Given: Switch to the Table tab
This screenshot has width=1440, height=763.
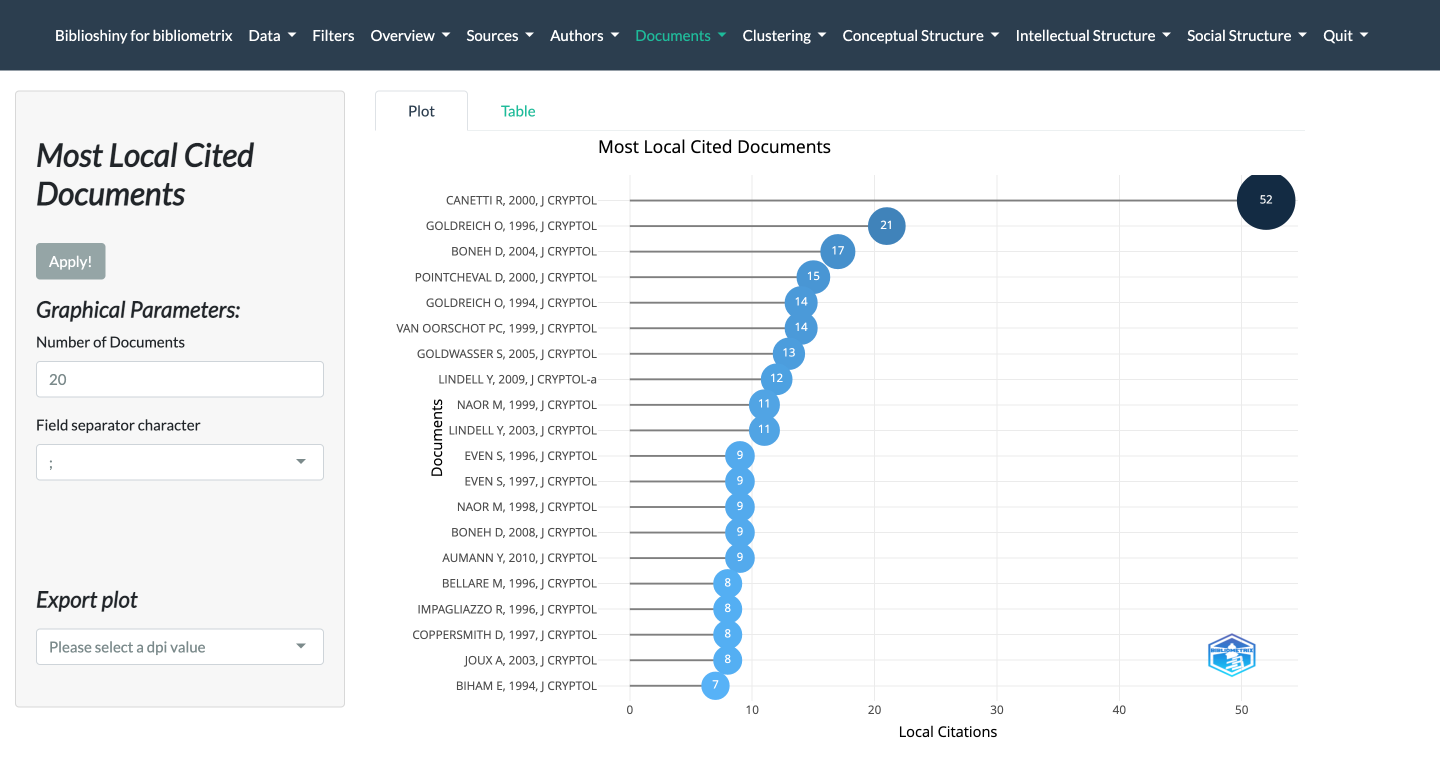Looking at the screenshot, I should [x=518, y=111].
